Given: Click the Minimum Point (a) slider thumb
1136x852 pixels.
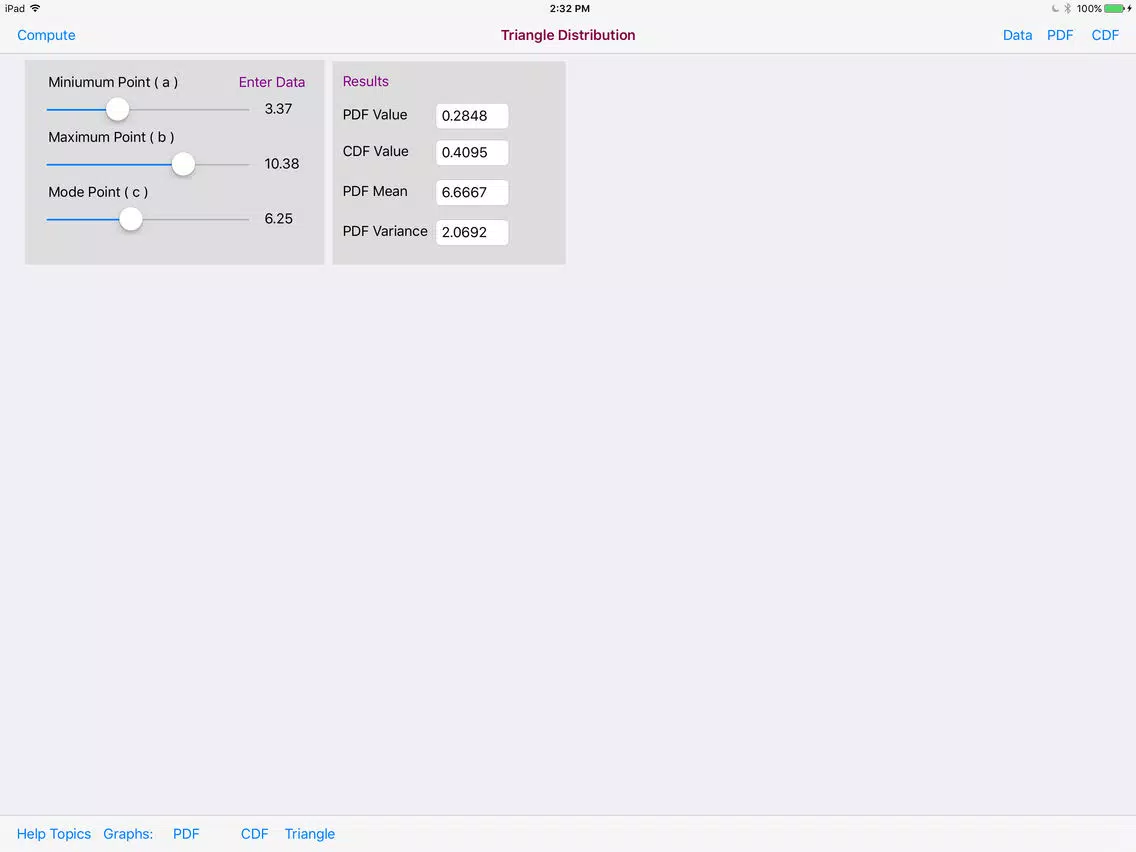Looking at the screenshot, I should (x=117, y=109).
